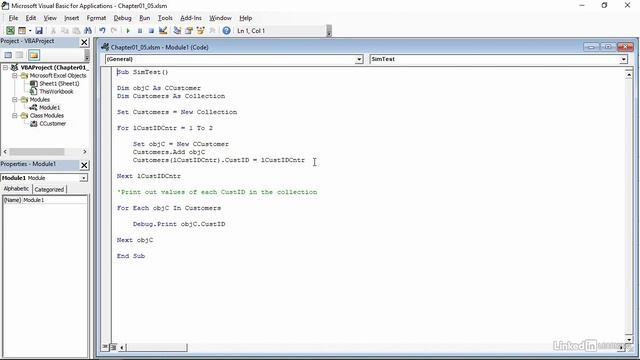Close the Properties - Module1 panel
This screenshot has height=360, width=640.
[84, 165]
